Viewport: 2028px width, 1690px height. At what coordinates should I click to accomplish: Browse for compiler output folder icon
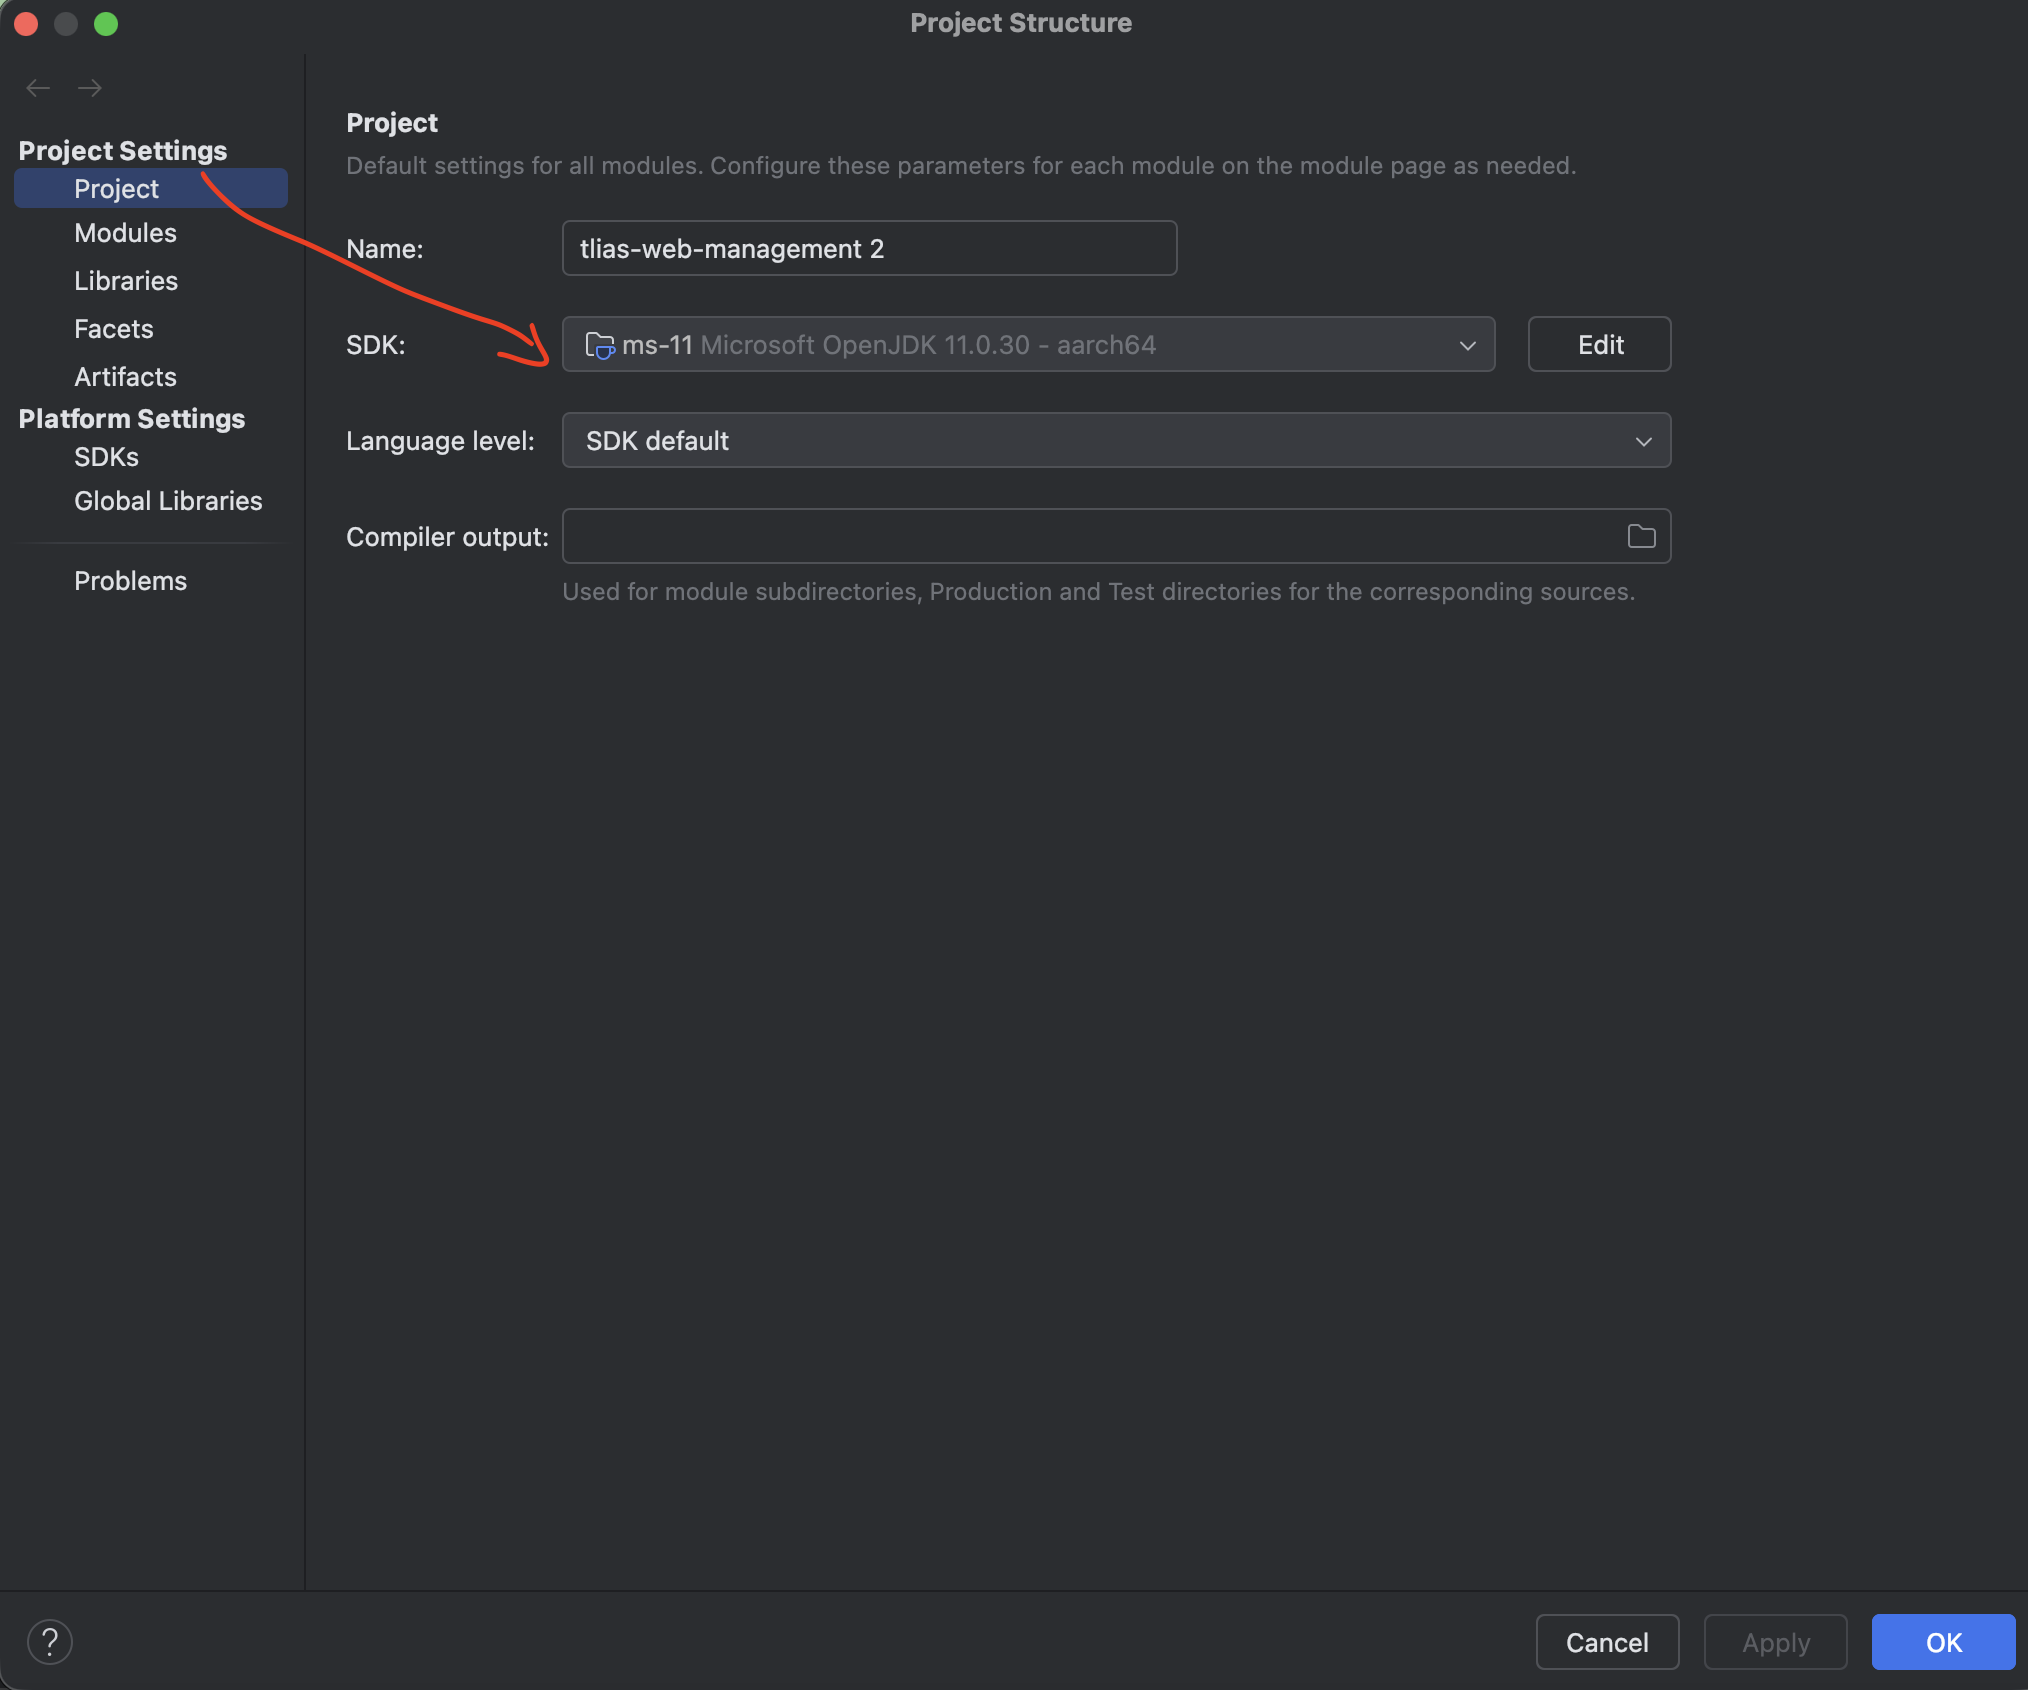1641,537
